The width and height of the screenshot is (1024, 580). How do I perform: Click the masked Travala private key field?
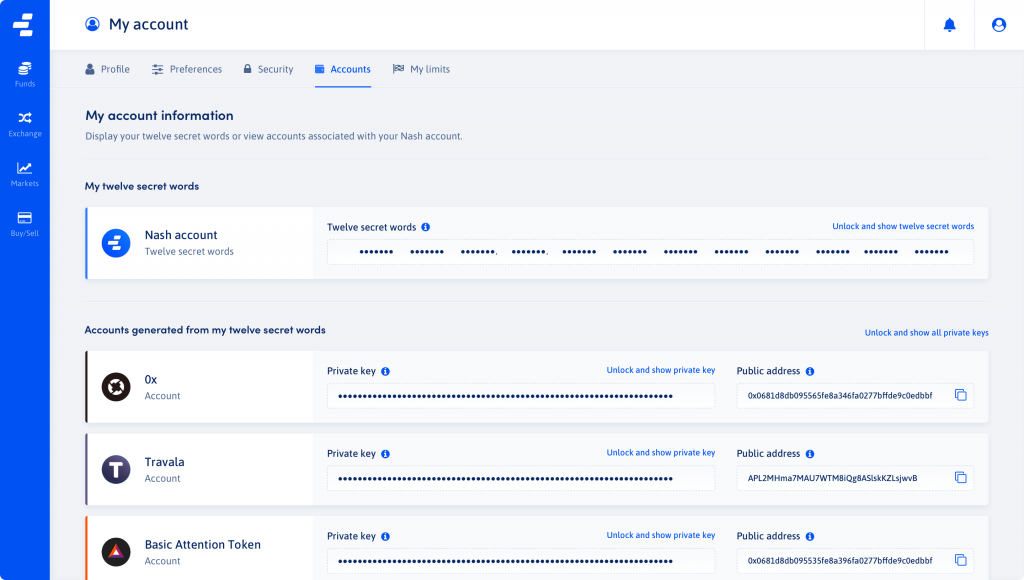521,478
